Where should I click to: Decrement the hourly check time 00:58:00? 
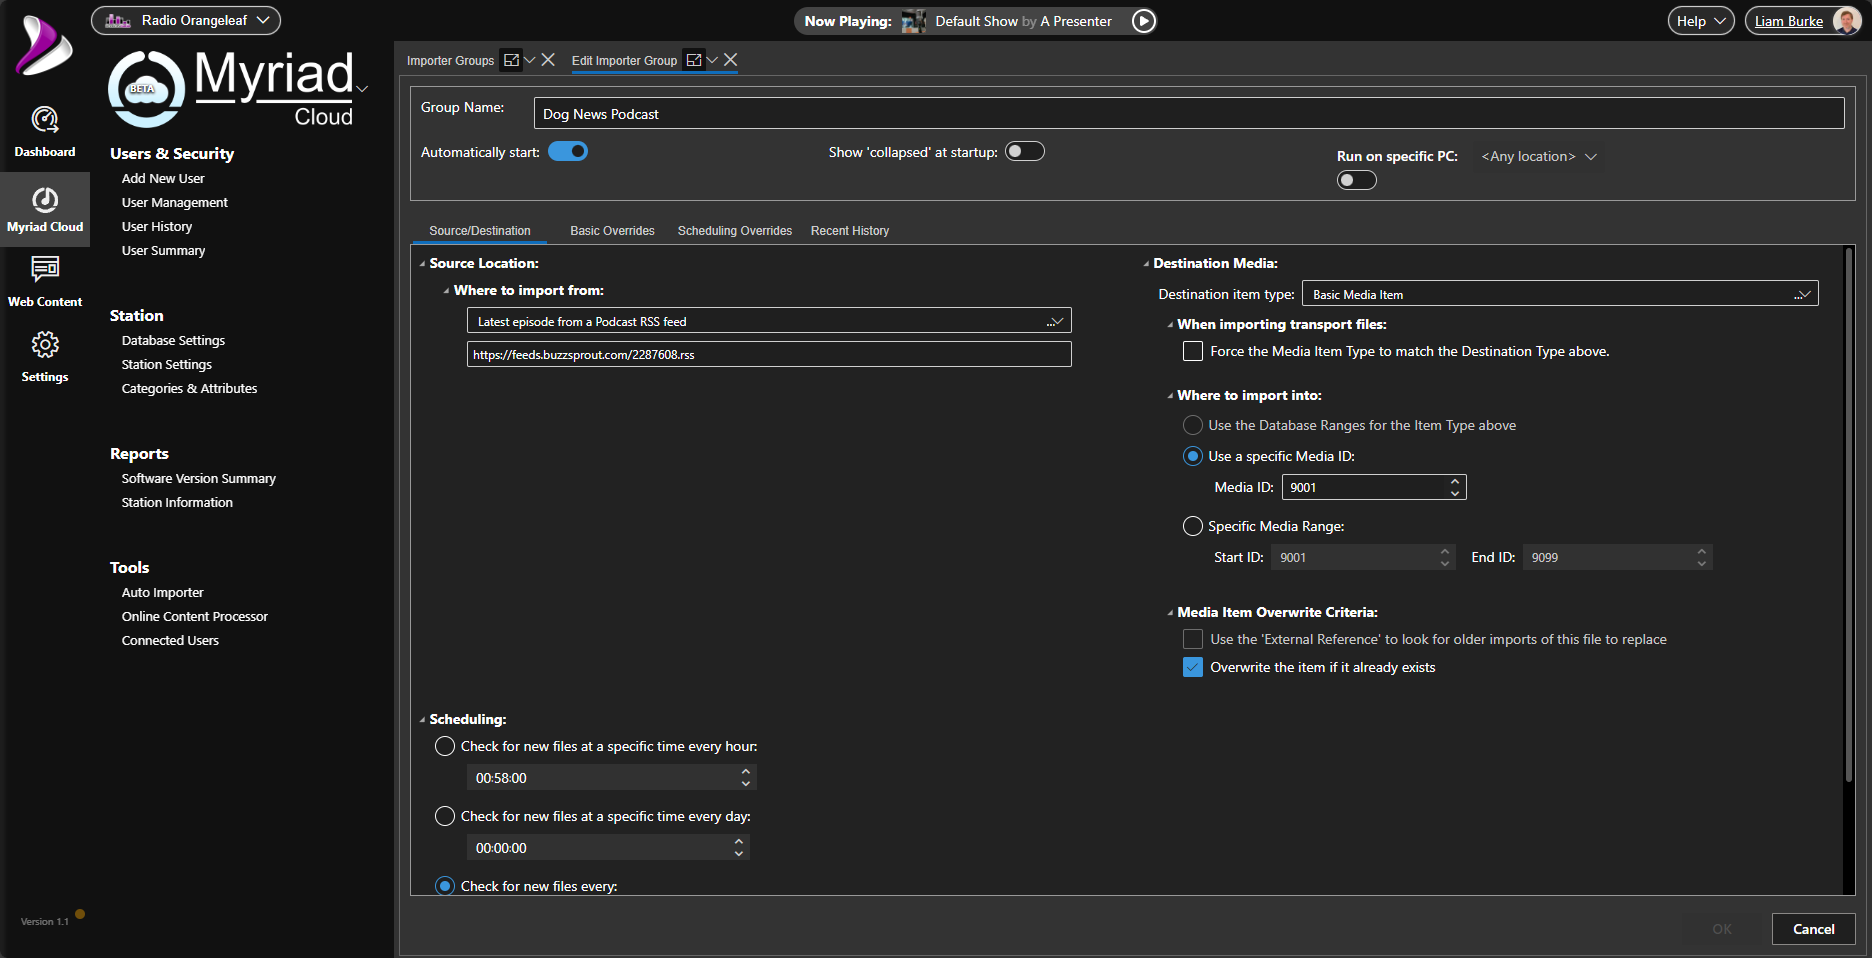click(x=746, y=783)
